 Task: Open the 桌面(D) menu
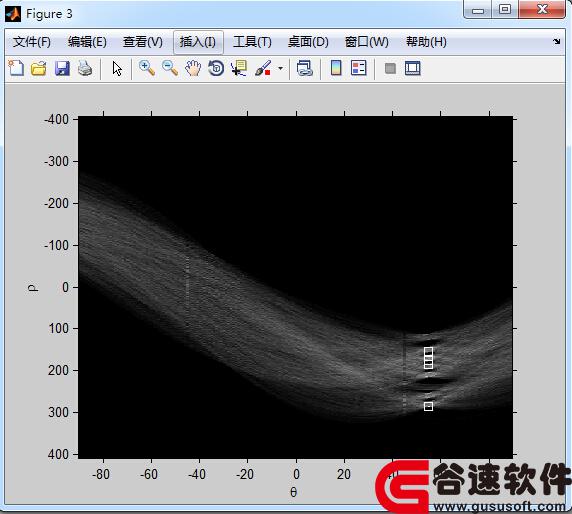click(x=308, y=42)
